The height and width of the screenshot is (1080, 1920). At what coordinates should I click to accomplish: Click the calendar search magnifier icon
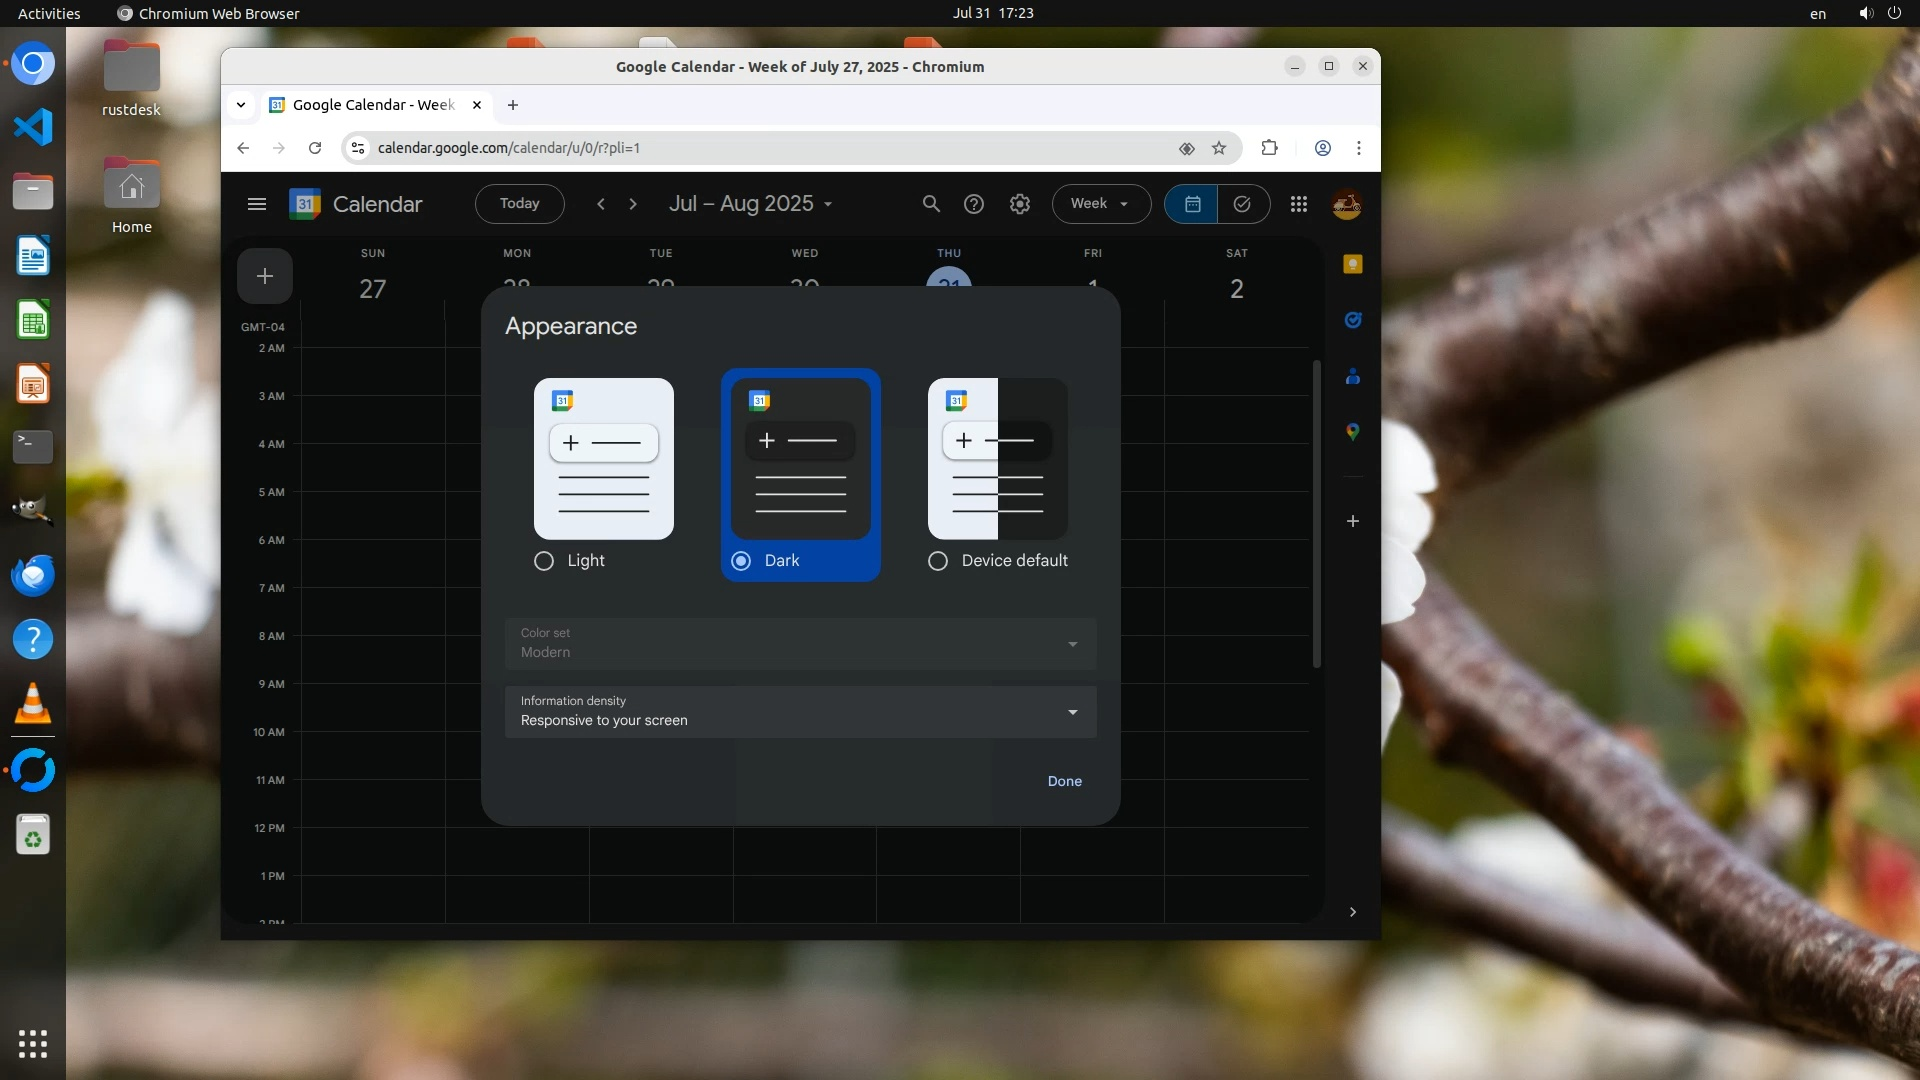coord(931,204)
